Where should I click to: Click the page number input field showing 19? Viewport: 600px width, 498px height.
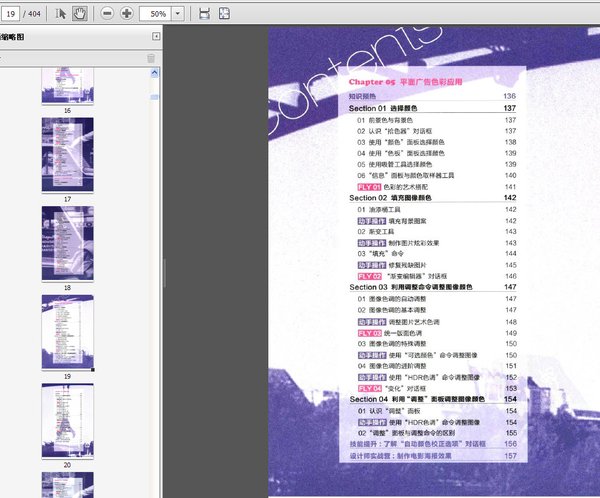[10, 14]
